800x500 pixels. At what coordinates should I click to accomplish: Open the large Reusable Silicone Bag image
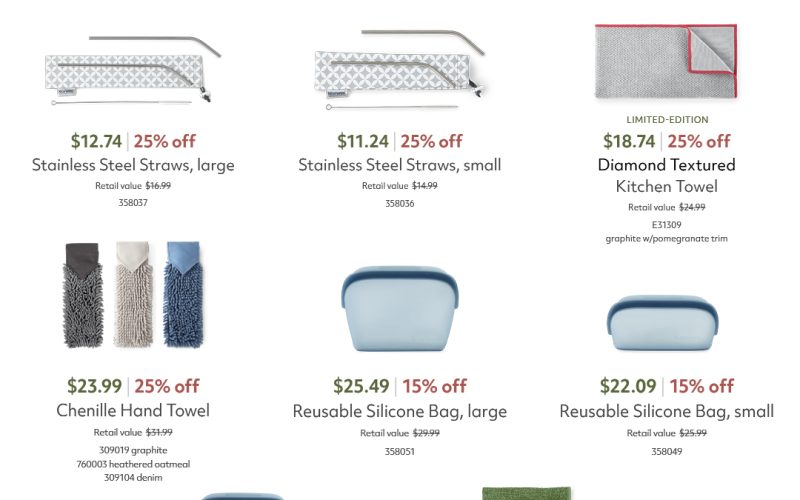(400, 310)
